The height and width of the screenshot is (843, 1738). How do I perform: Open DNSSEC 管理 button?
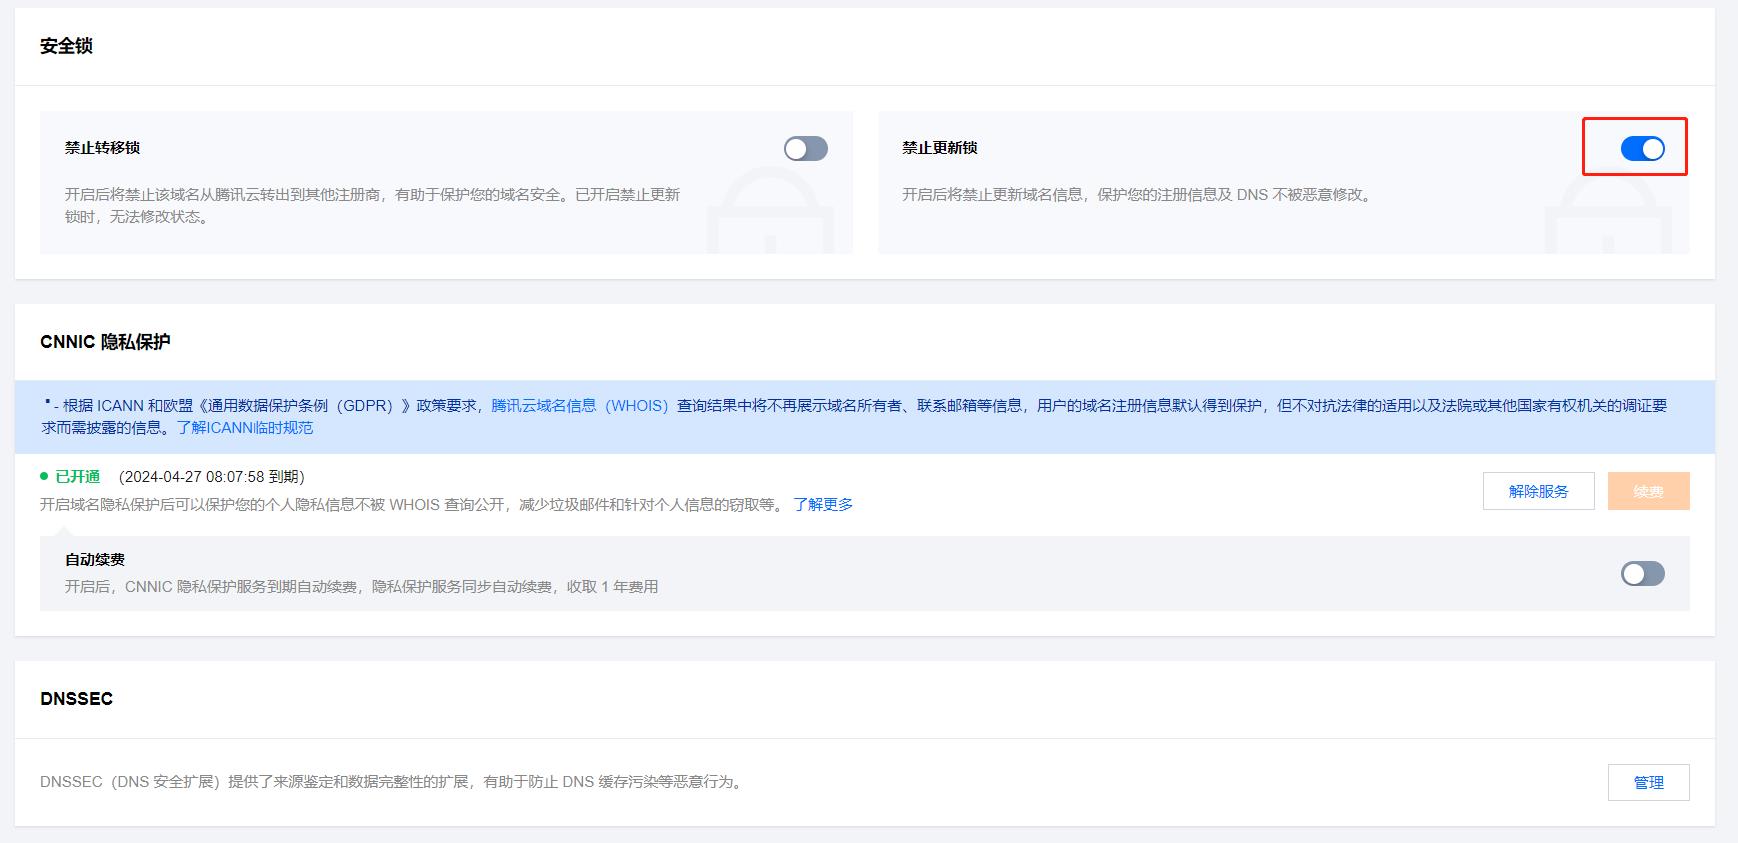click(x=1648, y=782)
